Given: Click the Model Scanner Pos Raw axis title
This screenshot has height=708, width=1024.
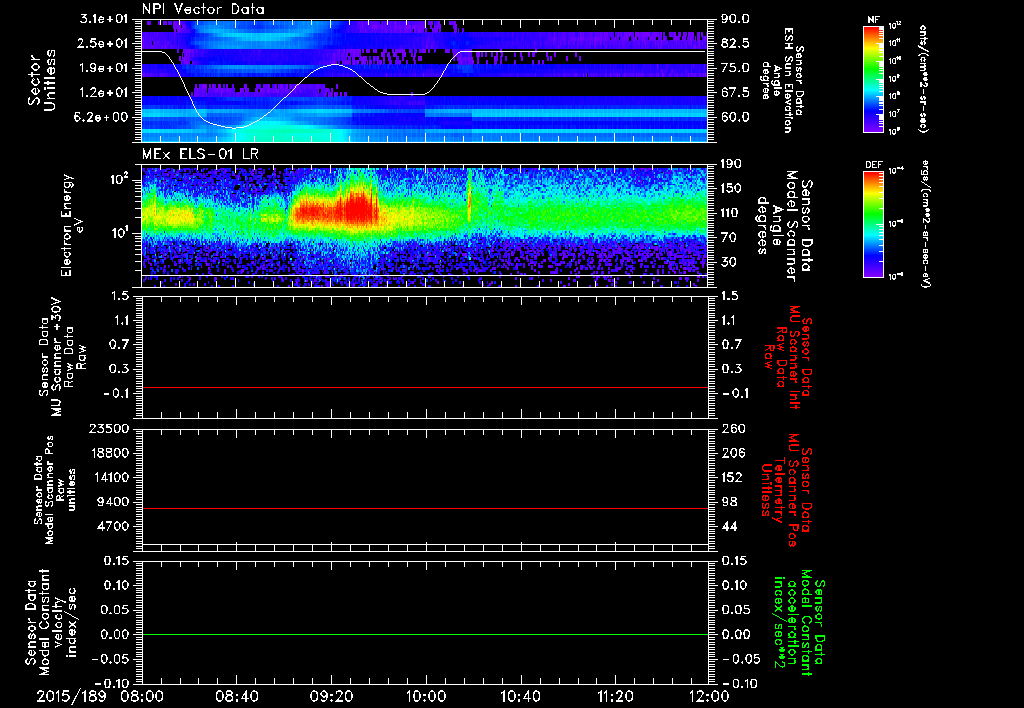Looking at the screenshot, I should (55, 490).
